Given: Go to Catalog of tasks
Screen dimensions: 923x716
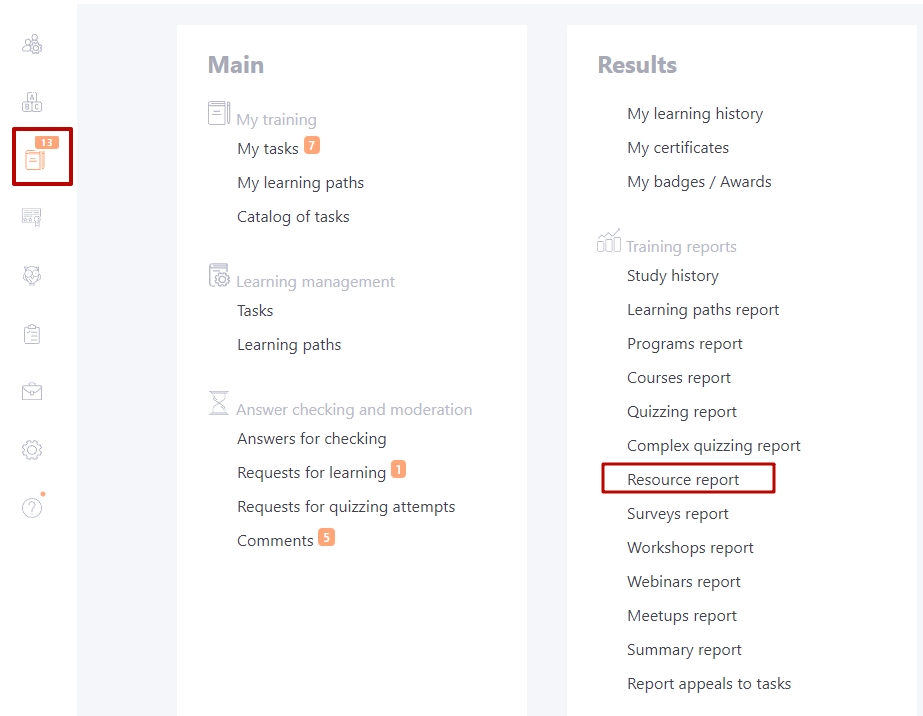Looking at the screenshot, I should point(293,217).
